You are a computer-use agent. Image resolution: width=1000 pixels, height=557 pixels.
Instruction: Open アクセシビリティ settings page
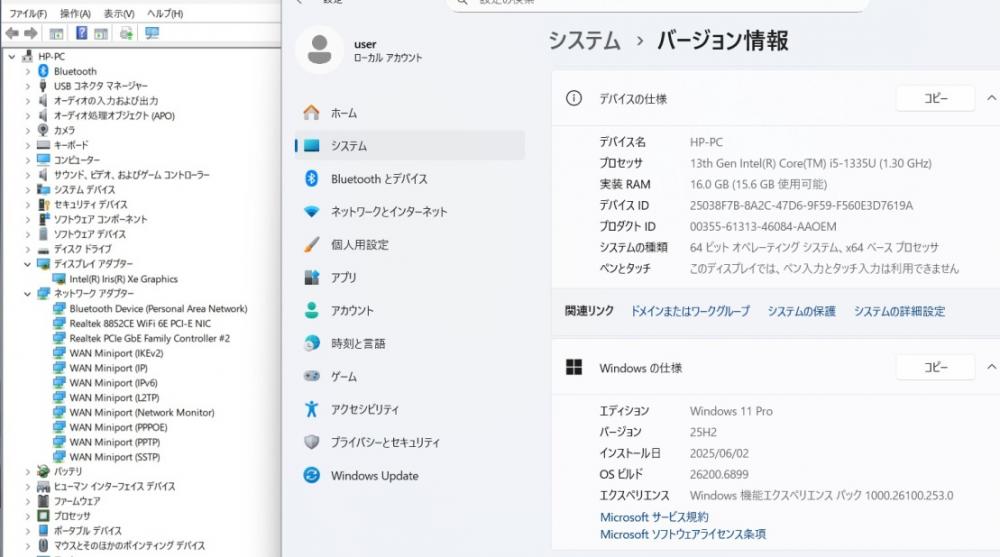click(409, 409)
